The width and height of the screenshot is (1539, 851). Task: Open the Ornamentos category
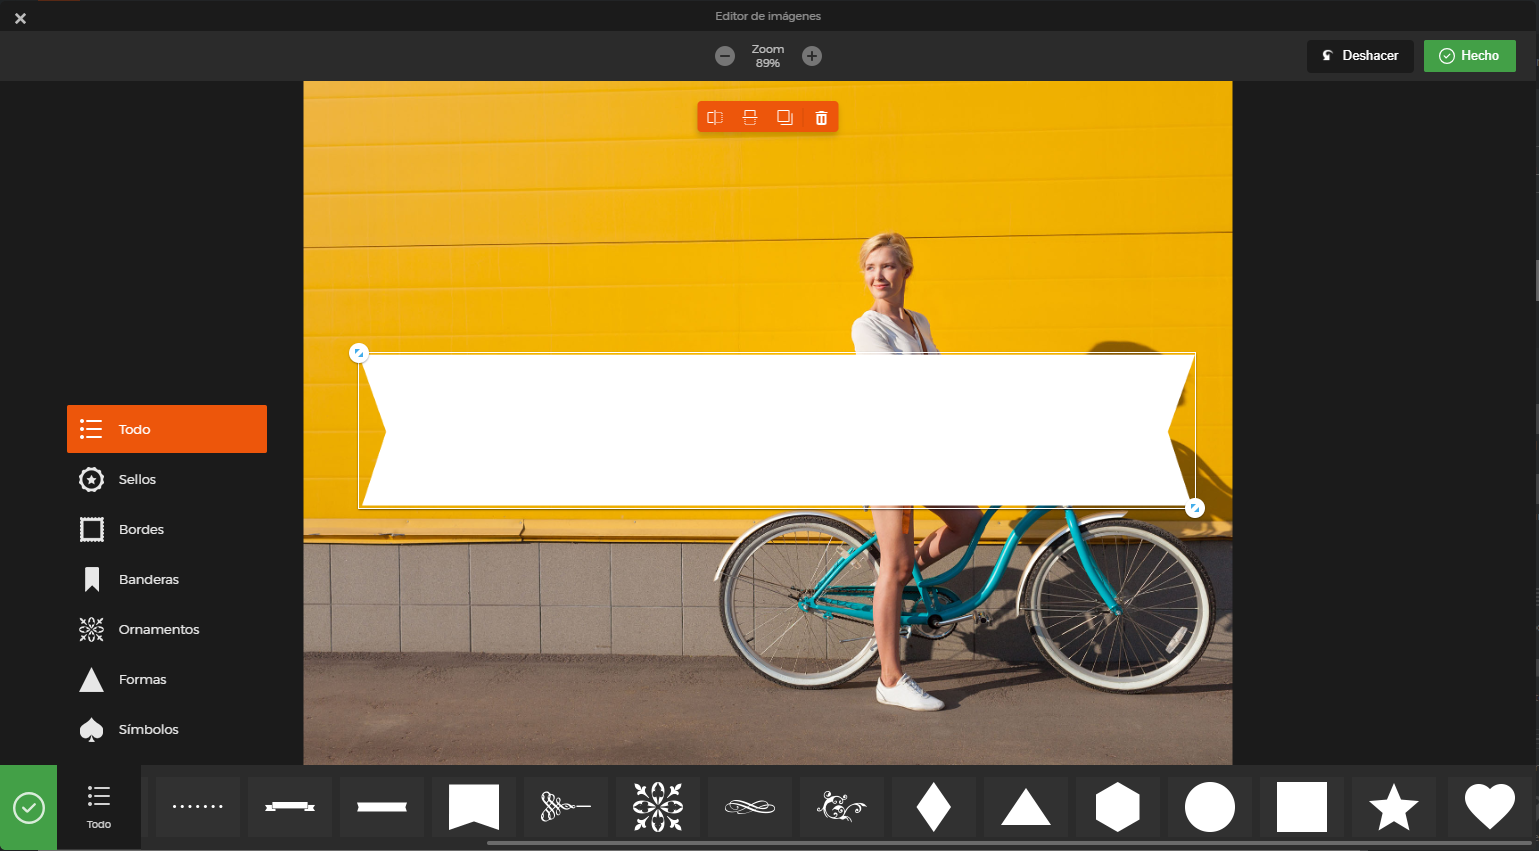click(x=167, y=629)
